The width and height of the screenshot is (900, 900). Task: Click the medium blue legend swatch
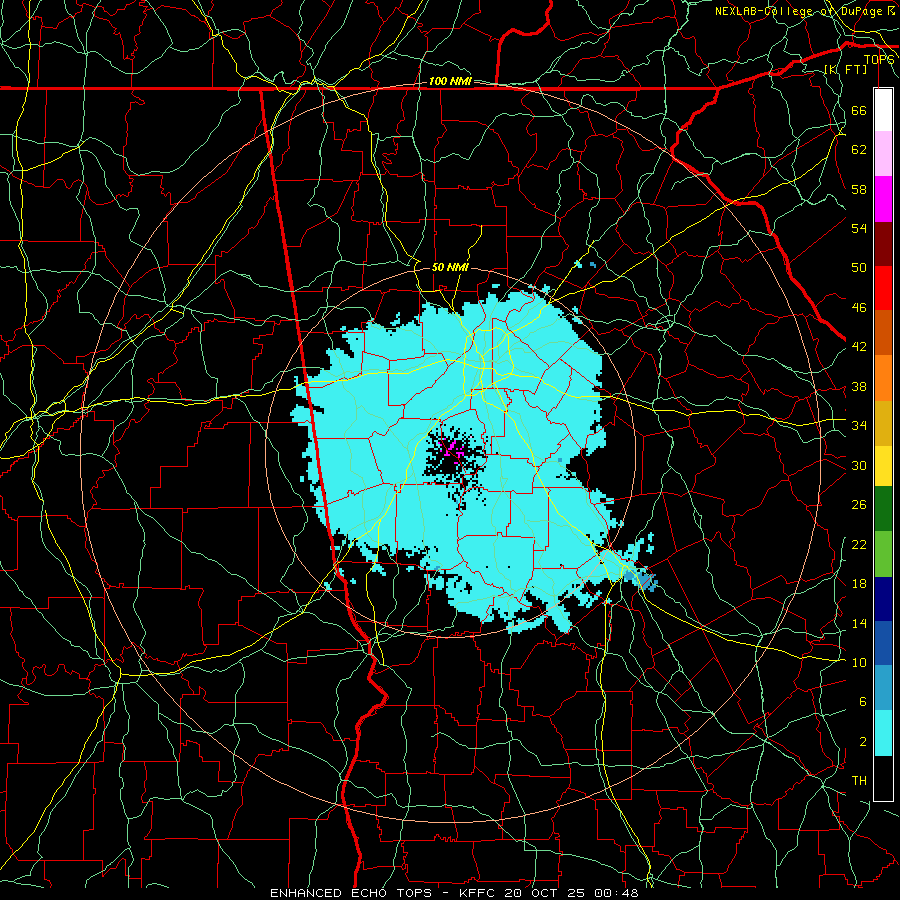[883, 643]
